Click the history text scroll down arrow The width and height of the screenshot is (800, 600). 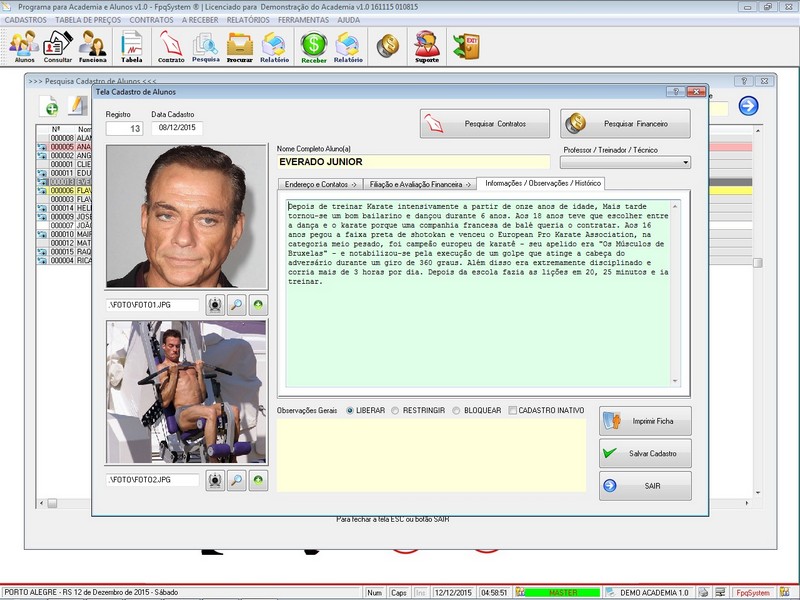click(x=676, y=381)
